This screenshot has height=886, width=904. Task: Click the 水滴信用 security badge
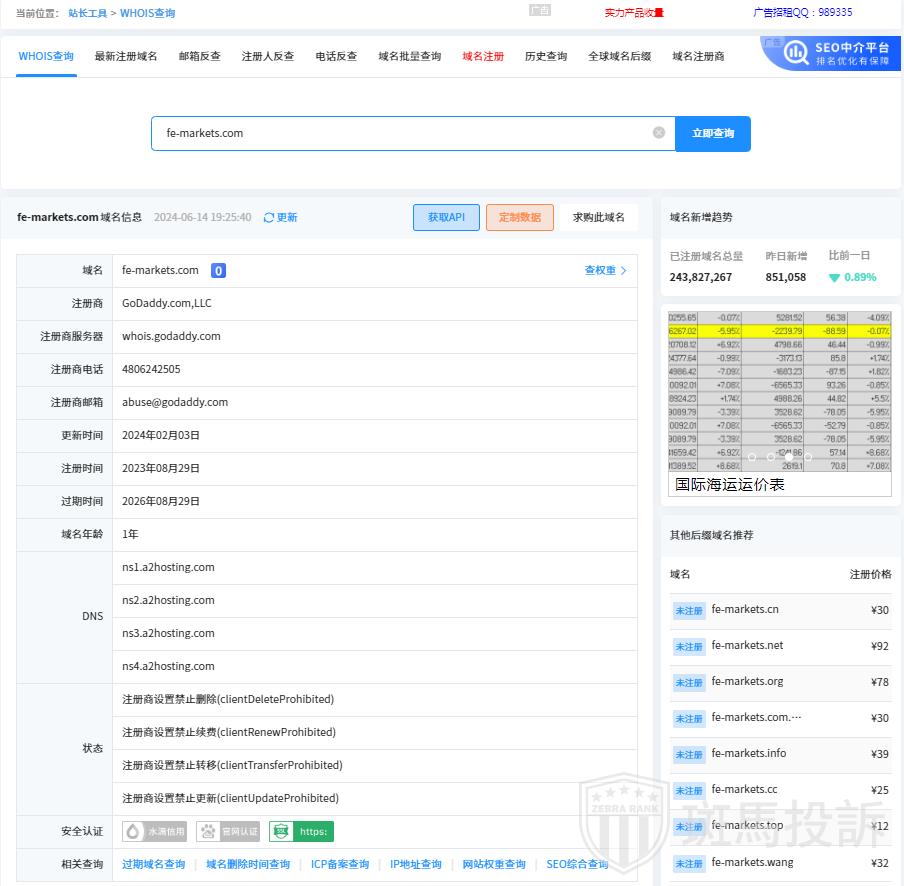(155, 831)
